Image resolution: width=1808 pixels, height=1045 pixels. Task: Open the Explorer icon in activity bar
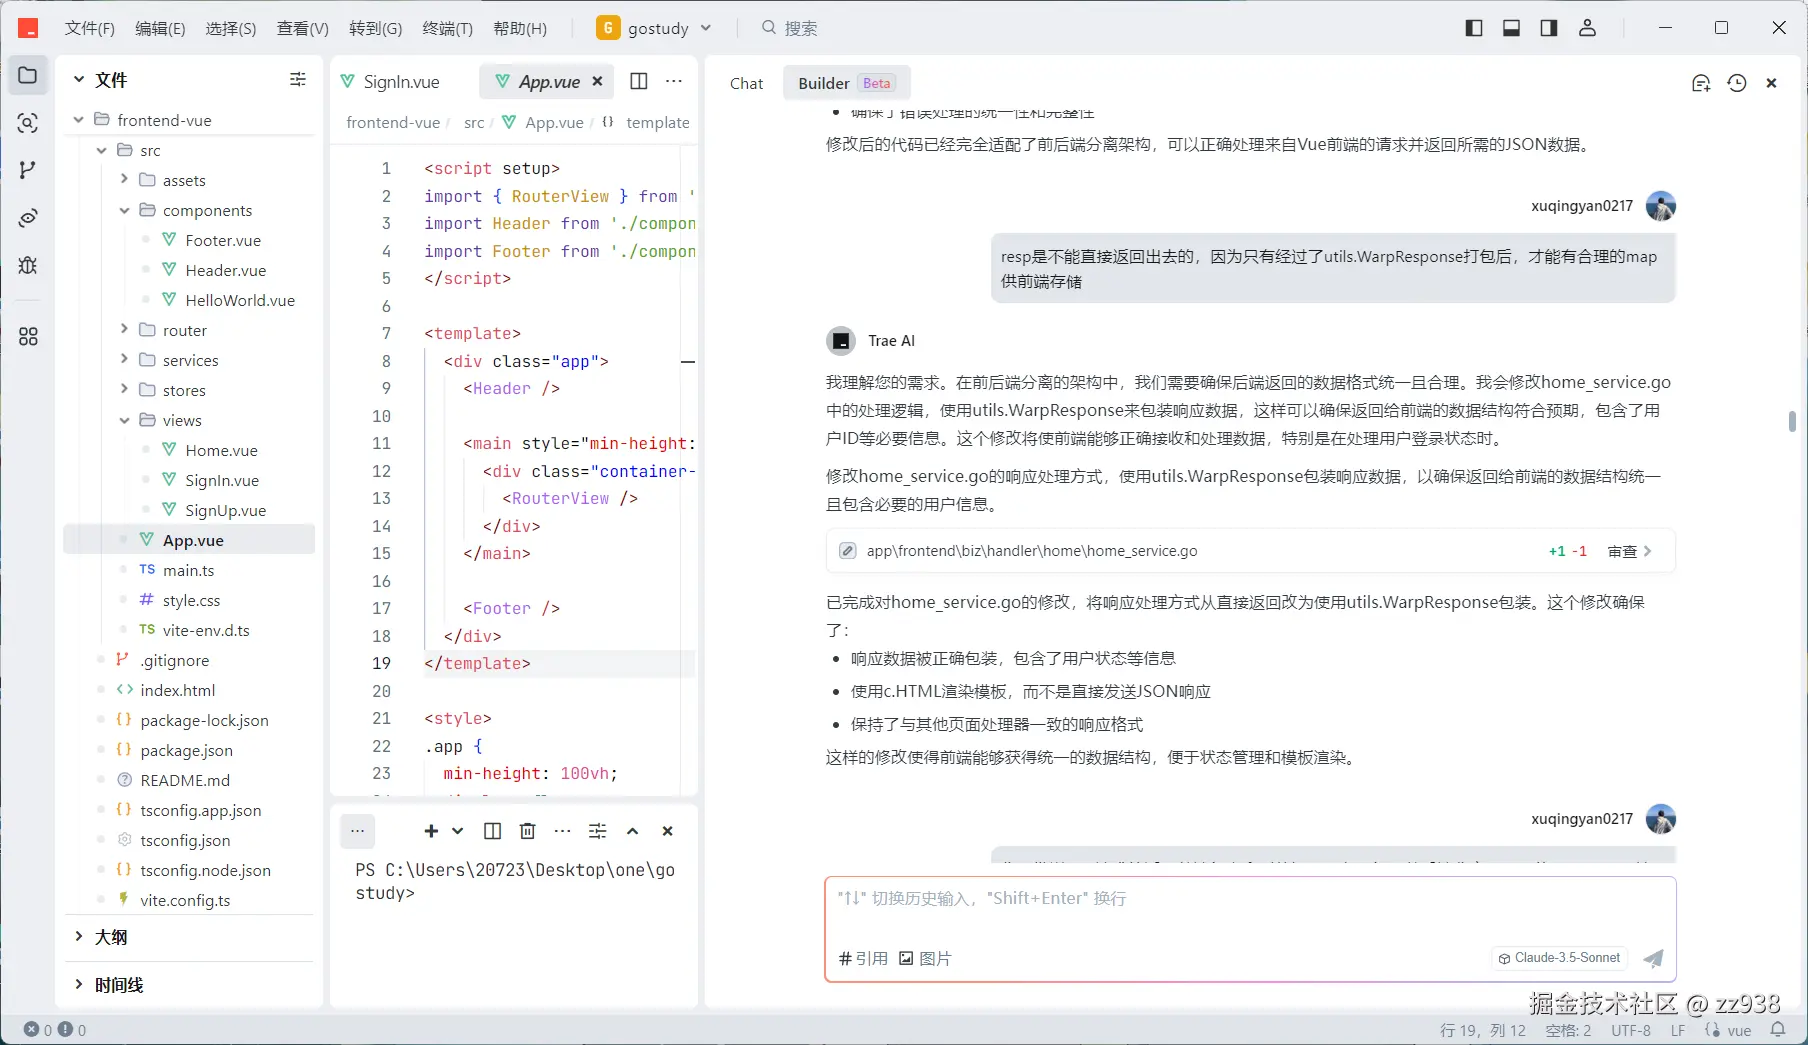click(28, 76)
